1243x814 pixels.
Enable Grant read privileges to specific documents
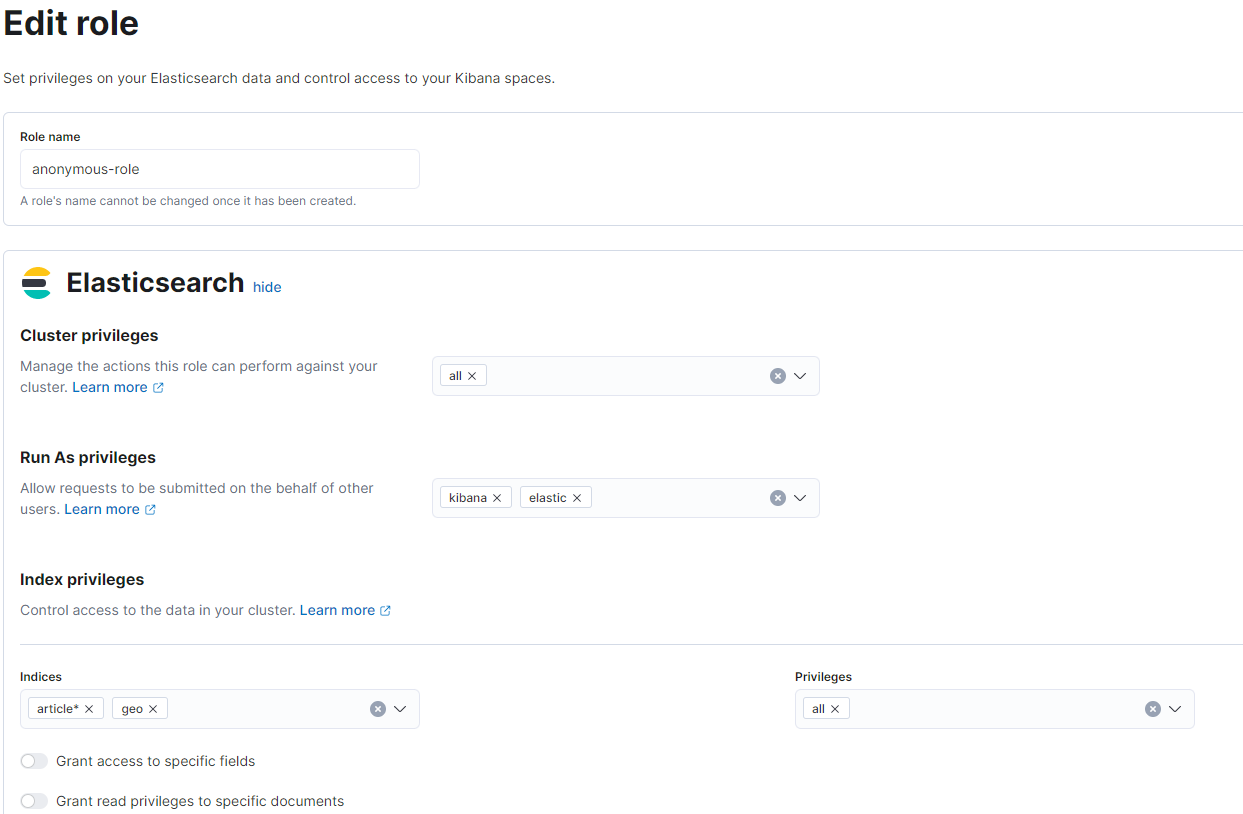pyautogui.click(x=34, y=801)
